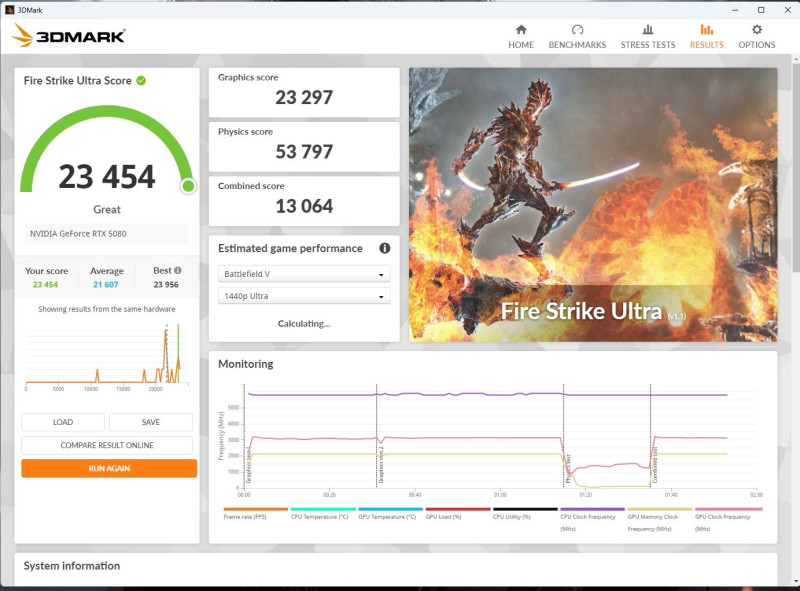Viewport: 800px width, 591px height.
Task: Click the 'Fire Strike Ultra Score' title
Action: pyautogui.click(x=78, y=81)
